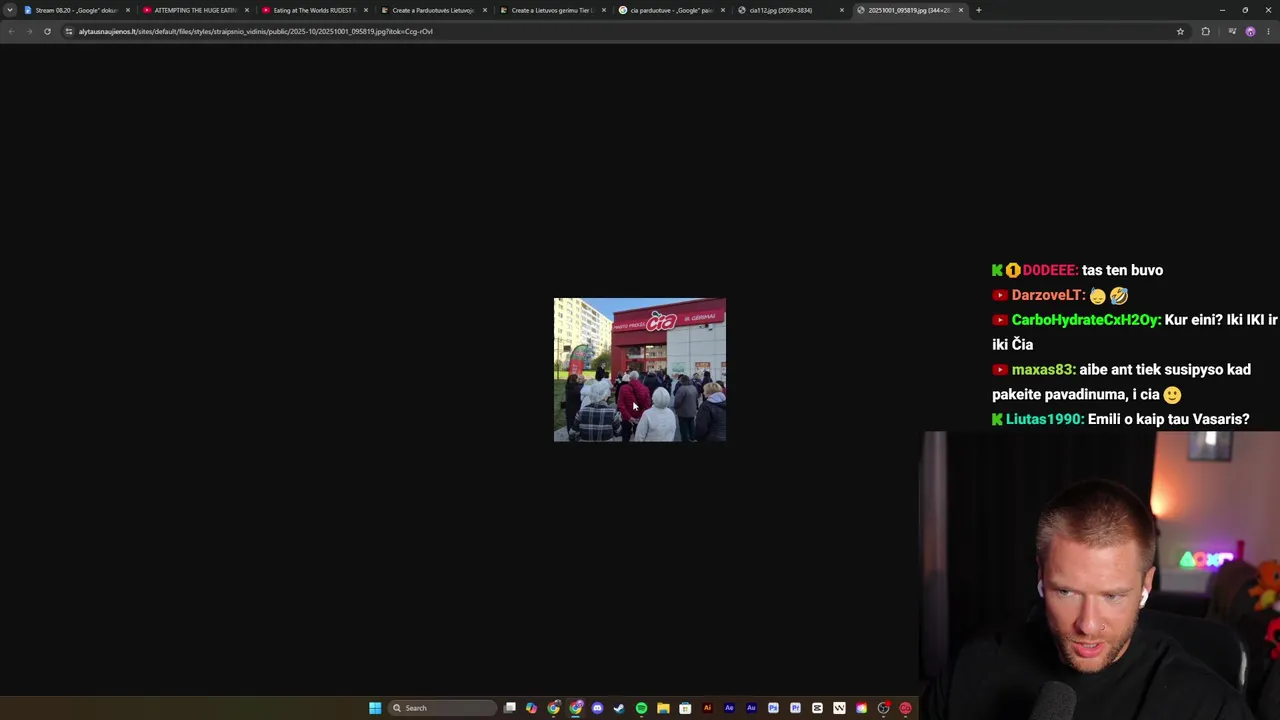Screen dimensions: 1280x720
Task: Click the taskbar Search box
Action: click(443, 708)
